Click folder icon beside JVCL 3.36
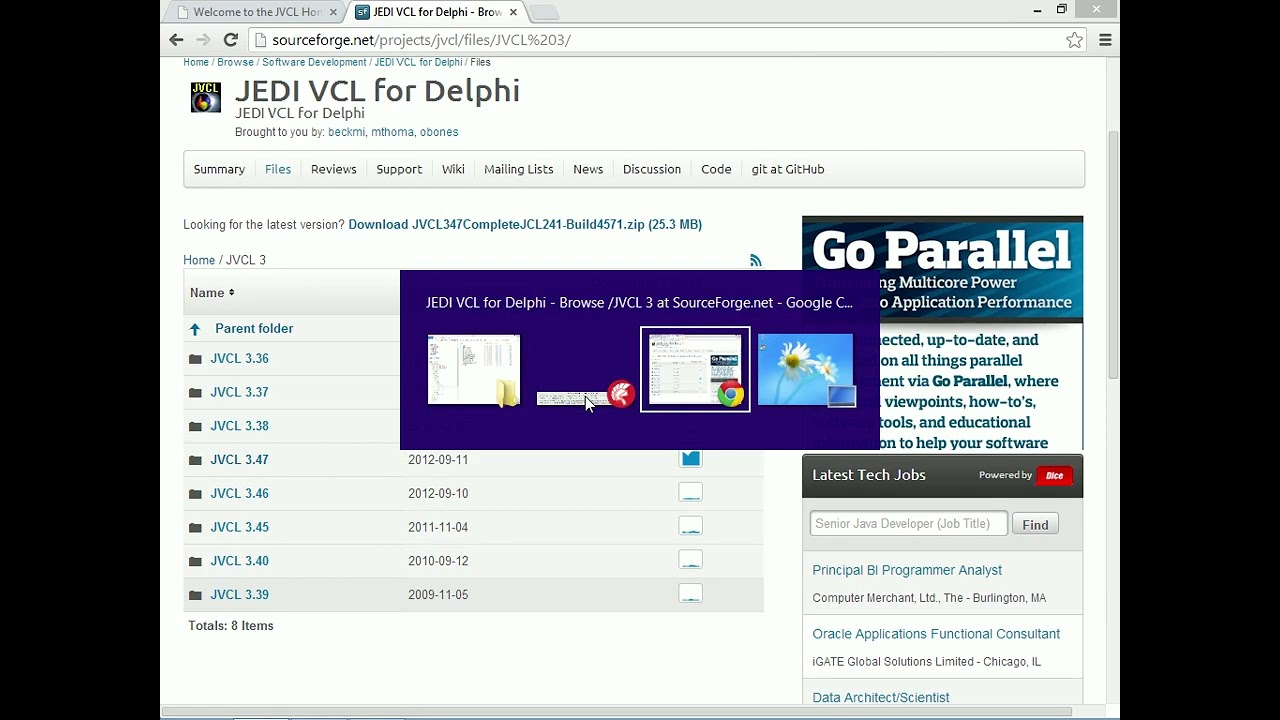The image size is (1280, 720). click(195, 359)
